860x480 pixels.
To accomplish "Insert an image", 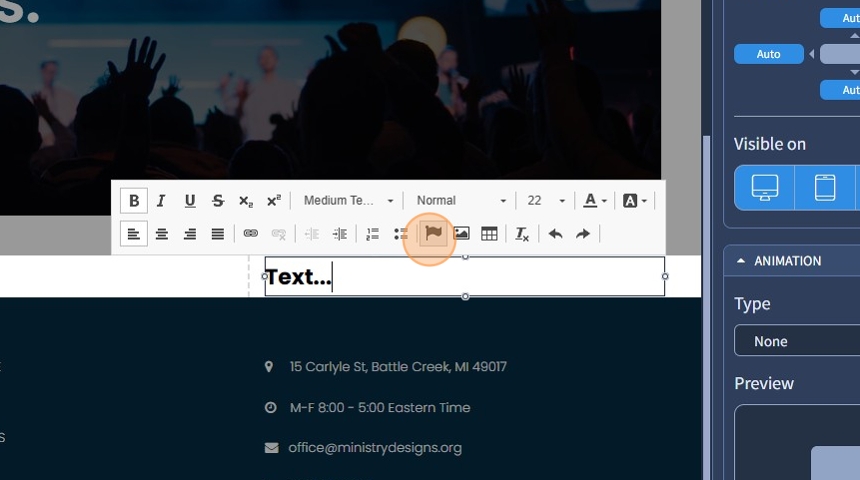I will click(461, 234).
